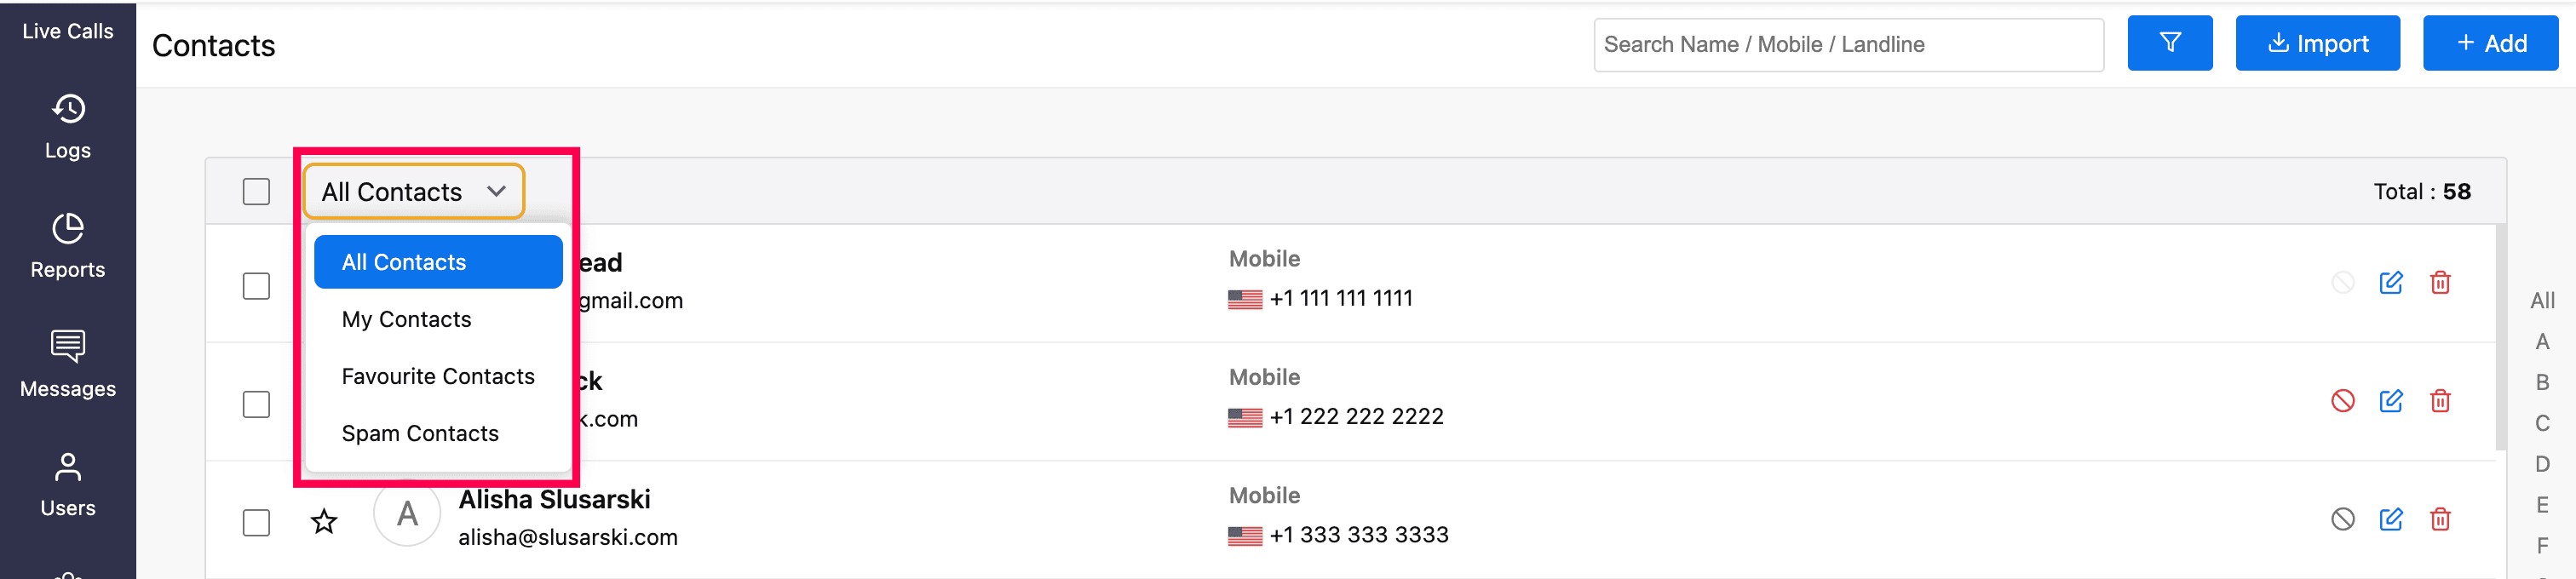Delete the contact with number +1 222 222 2222

[2439, 401]
